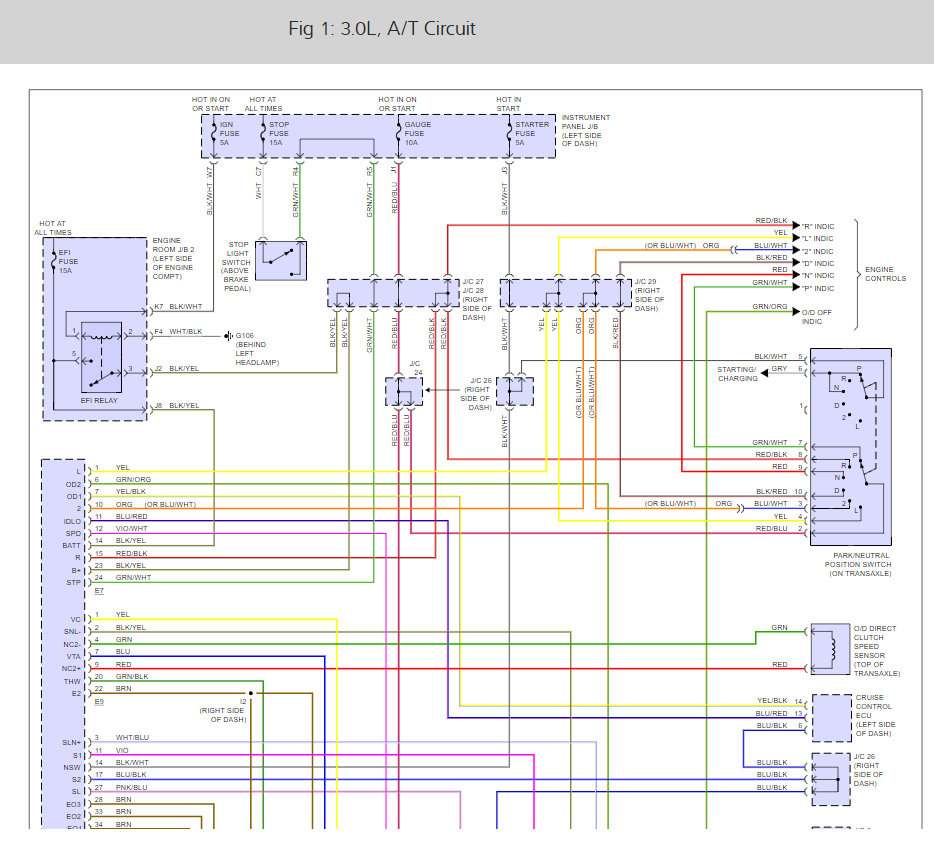Click the THW terminal label
934x845 pixels.
72,681
